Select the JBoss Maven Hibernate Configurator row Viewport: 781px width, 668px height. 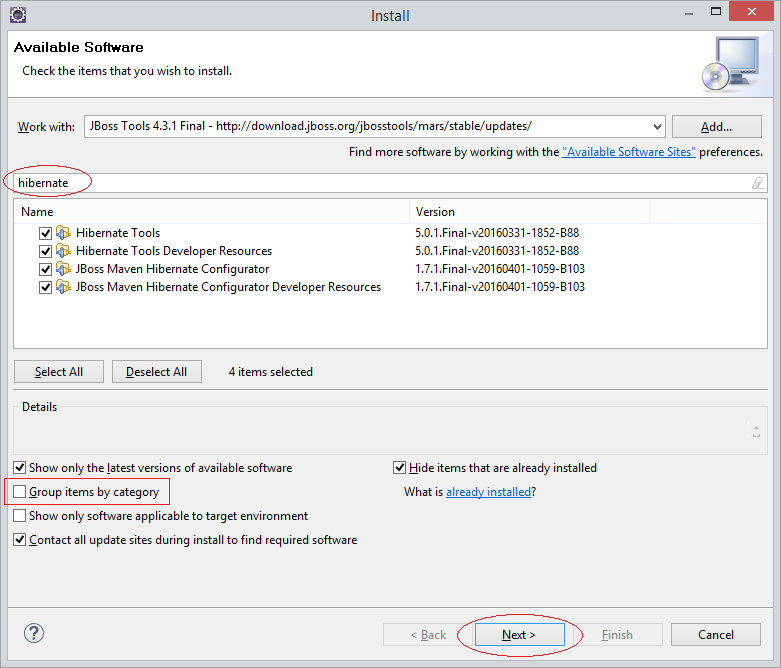(x=172, y=269)
